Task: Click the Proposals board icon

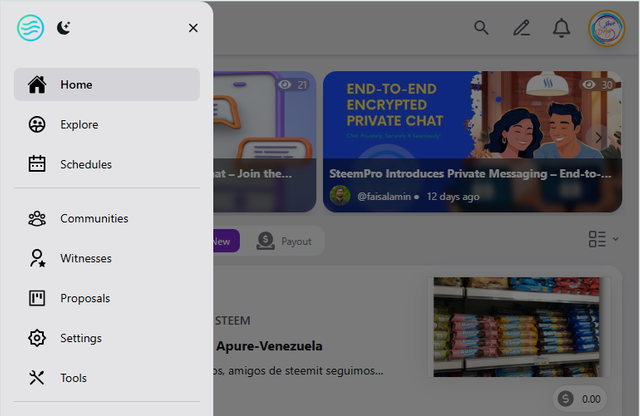Action: (37, 298)
